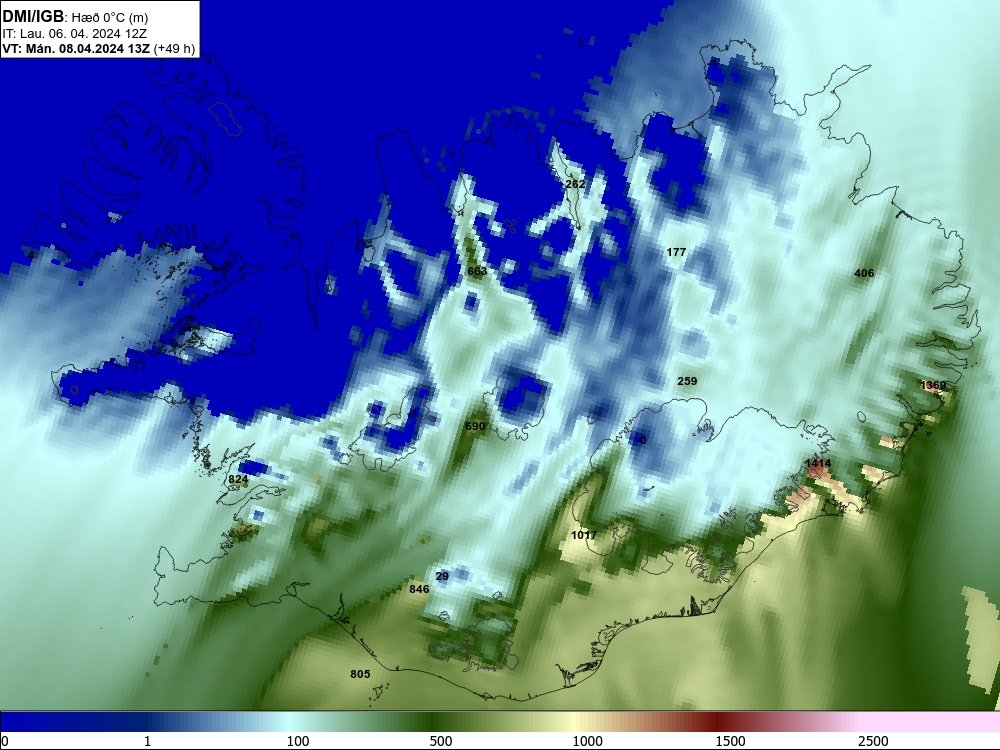Click the 663 map value label
The height and width of the screenshot is (750, 1000).
477,271
